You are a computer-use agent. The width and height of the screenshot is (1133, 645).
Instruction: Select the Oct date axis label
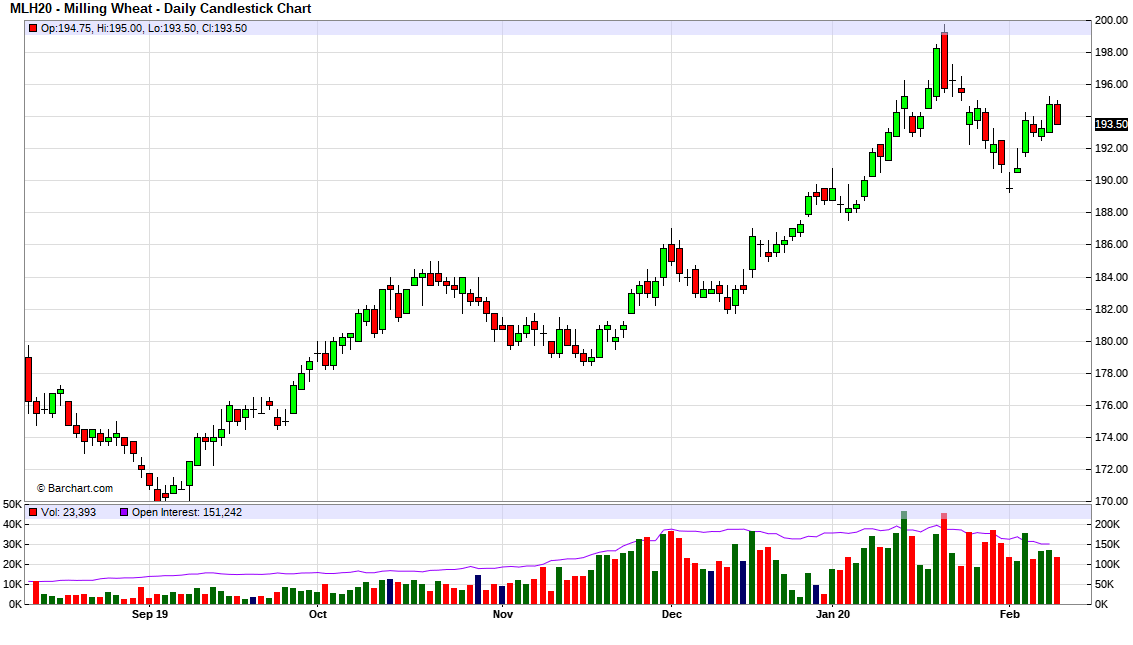(x=318, y=615)
